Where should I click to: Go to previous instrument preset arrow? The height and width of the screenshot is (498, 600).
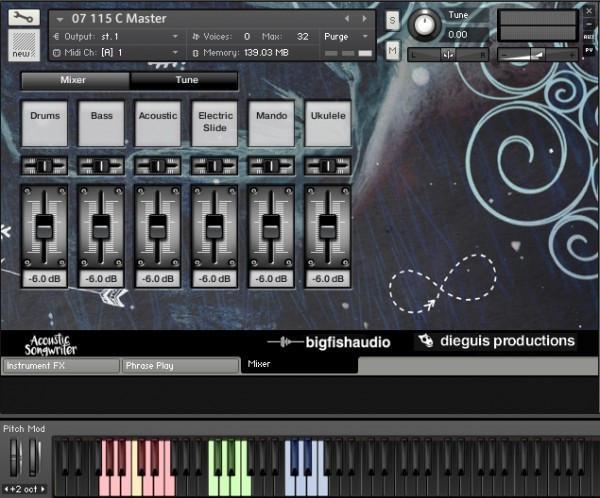click(x=347, y=18)
